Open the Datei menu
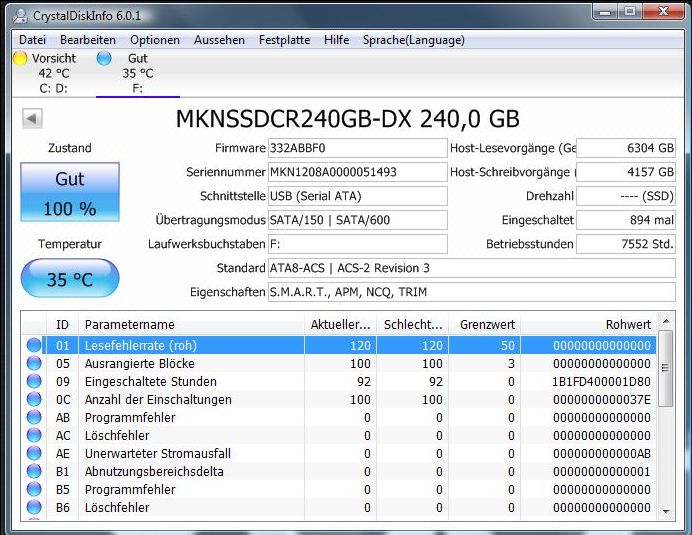 tap(32, 40)
